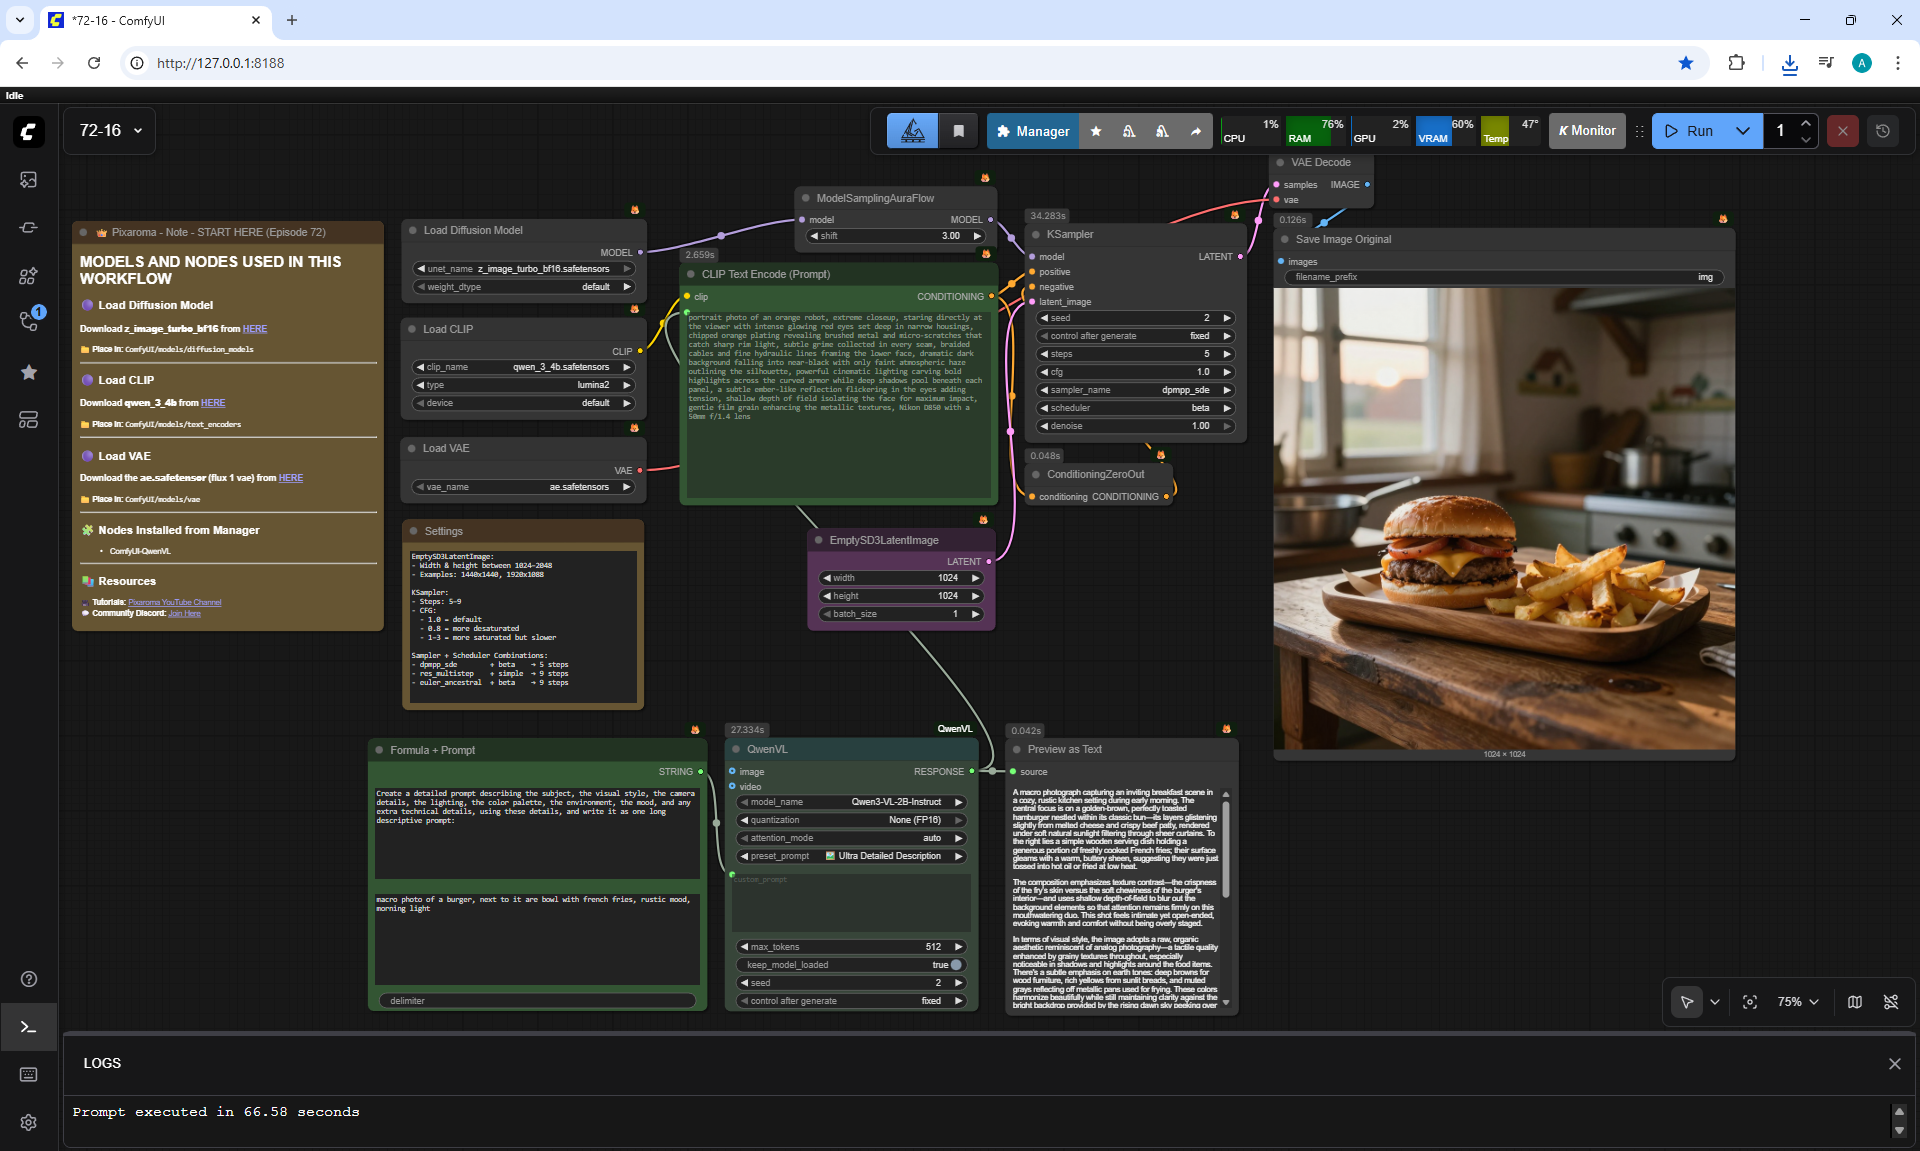Open the Manager menu button

tap(1032, 131)
